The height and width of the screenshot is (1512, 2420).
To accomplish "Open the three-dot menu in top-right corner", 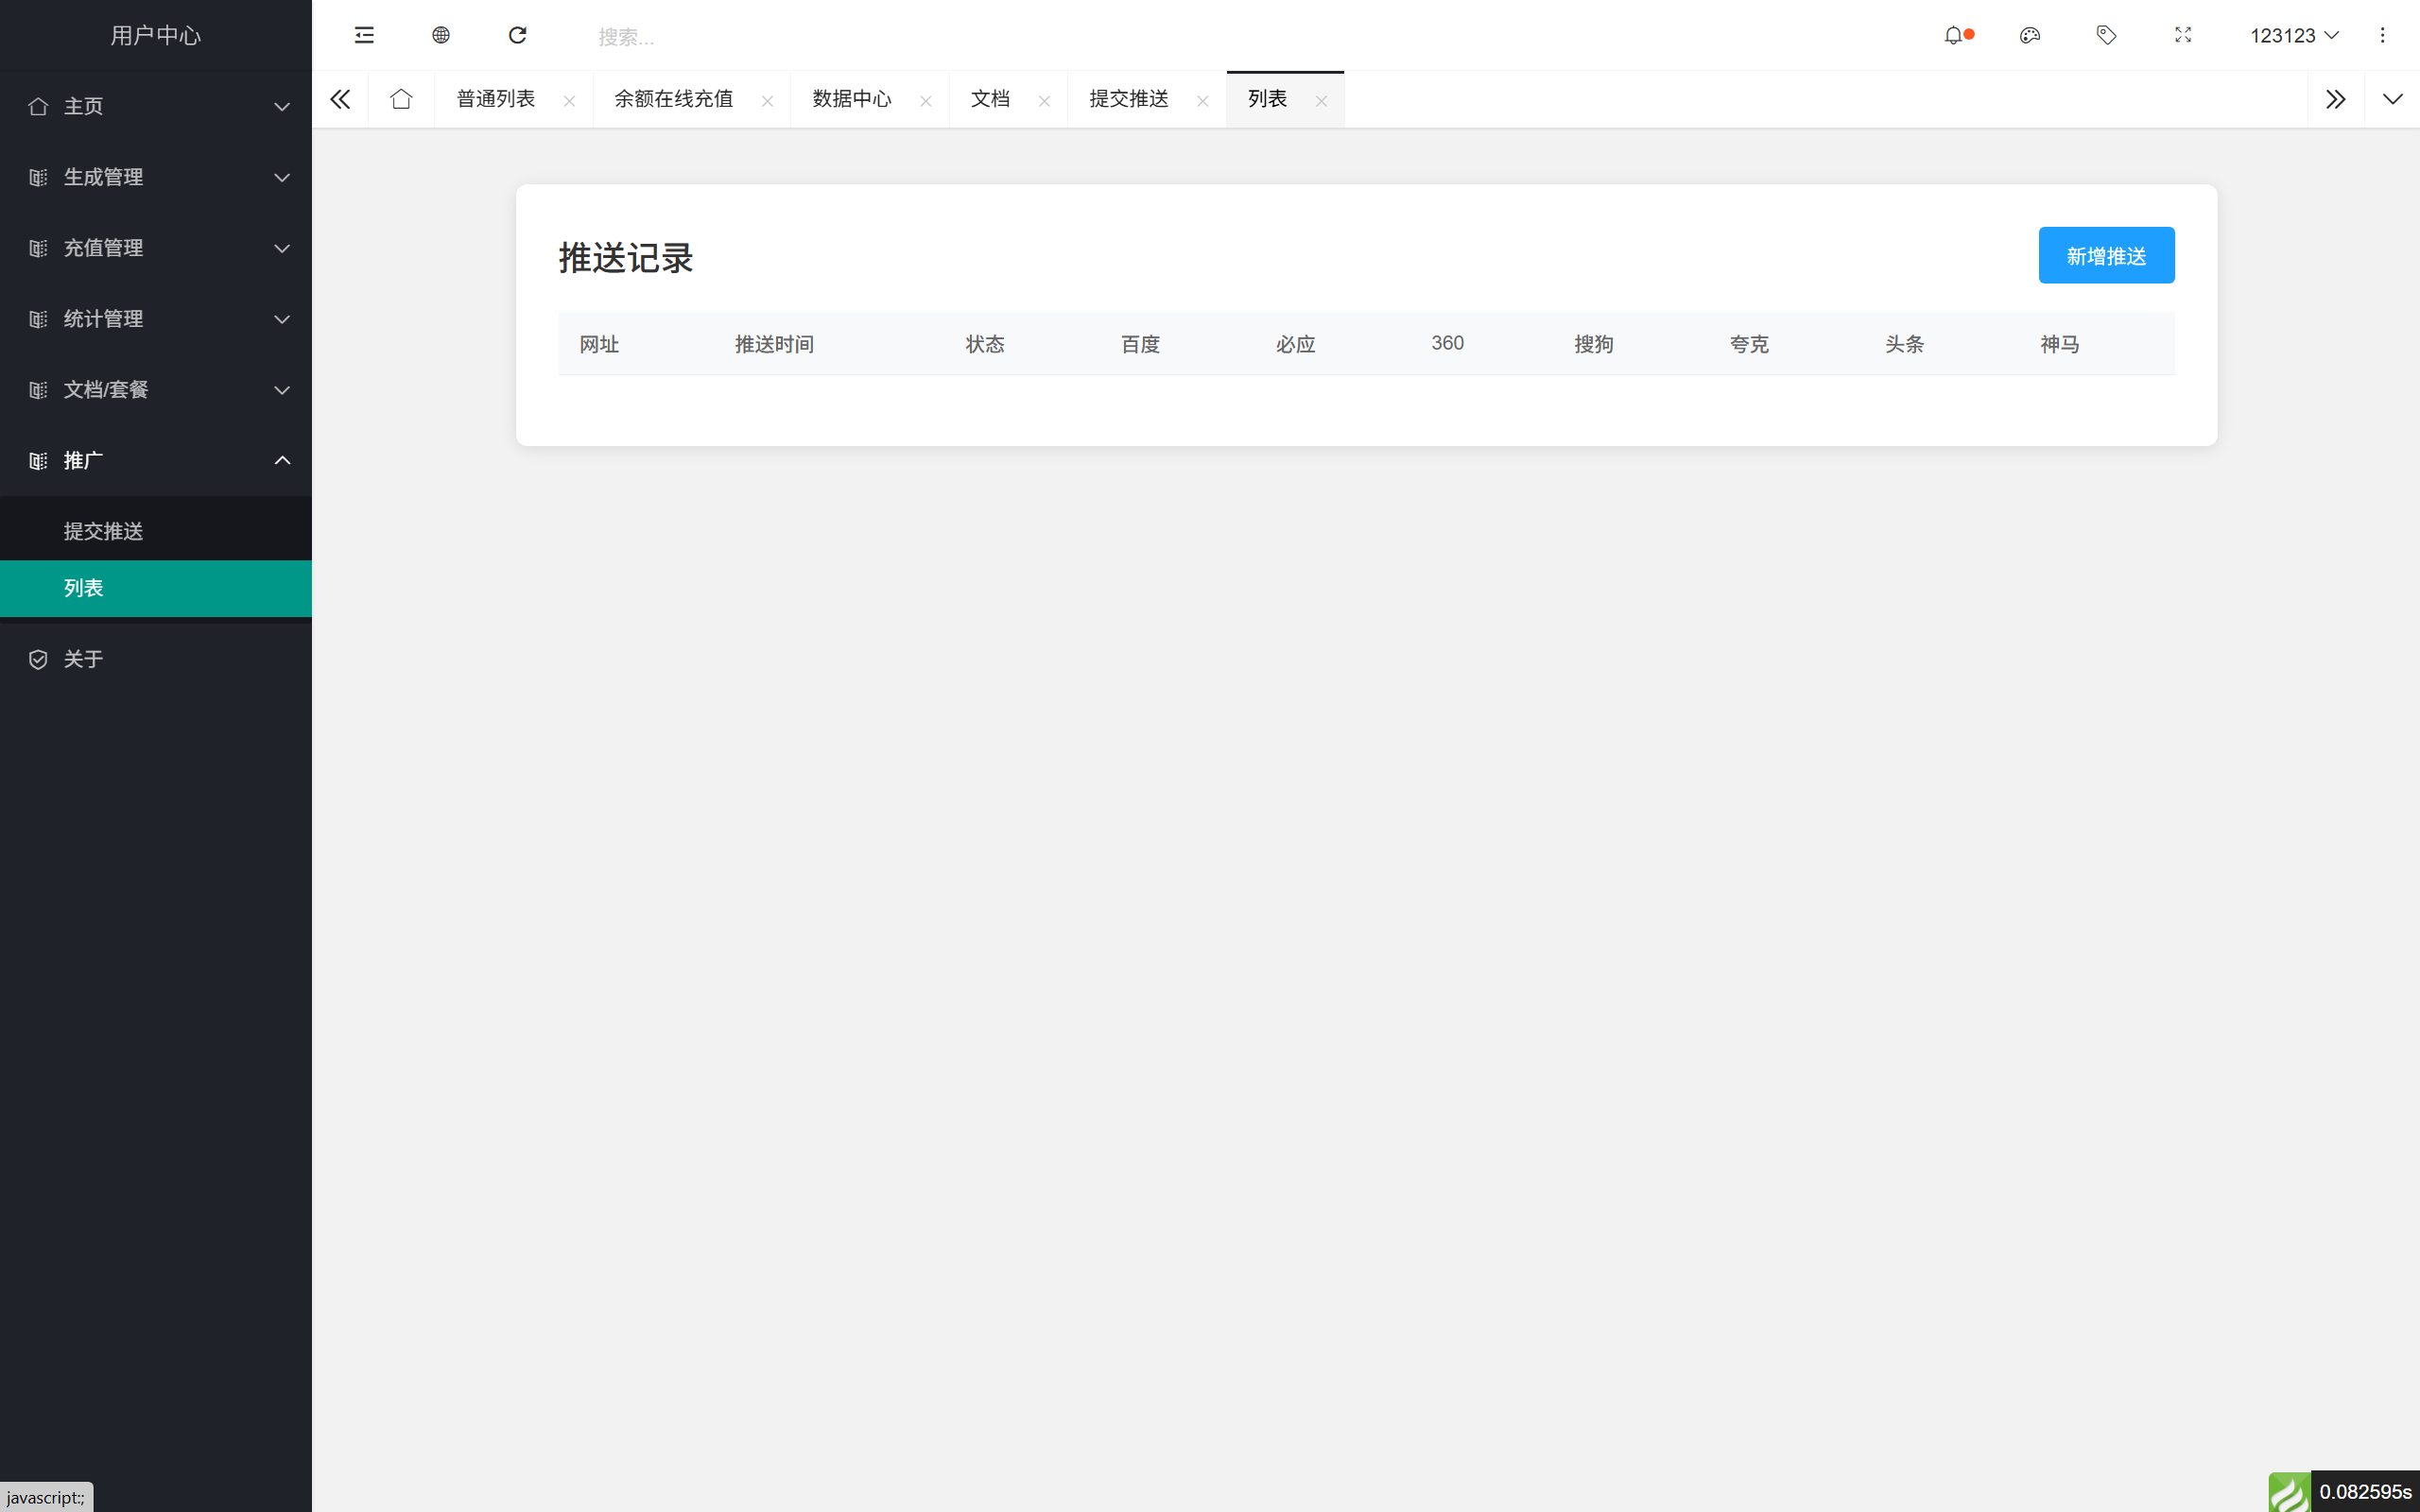I will [2384, 35].
